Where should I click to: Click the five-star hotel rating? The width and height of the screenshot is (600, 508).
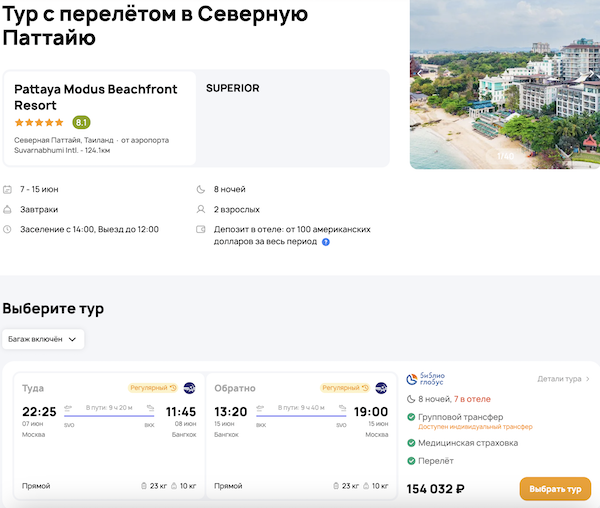click(39, 123)
